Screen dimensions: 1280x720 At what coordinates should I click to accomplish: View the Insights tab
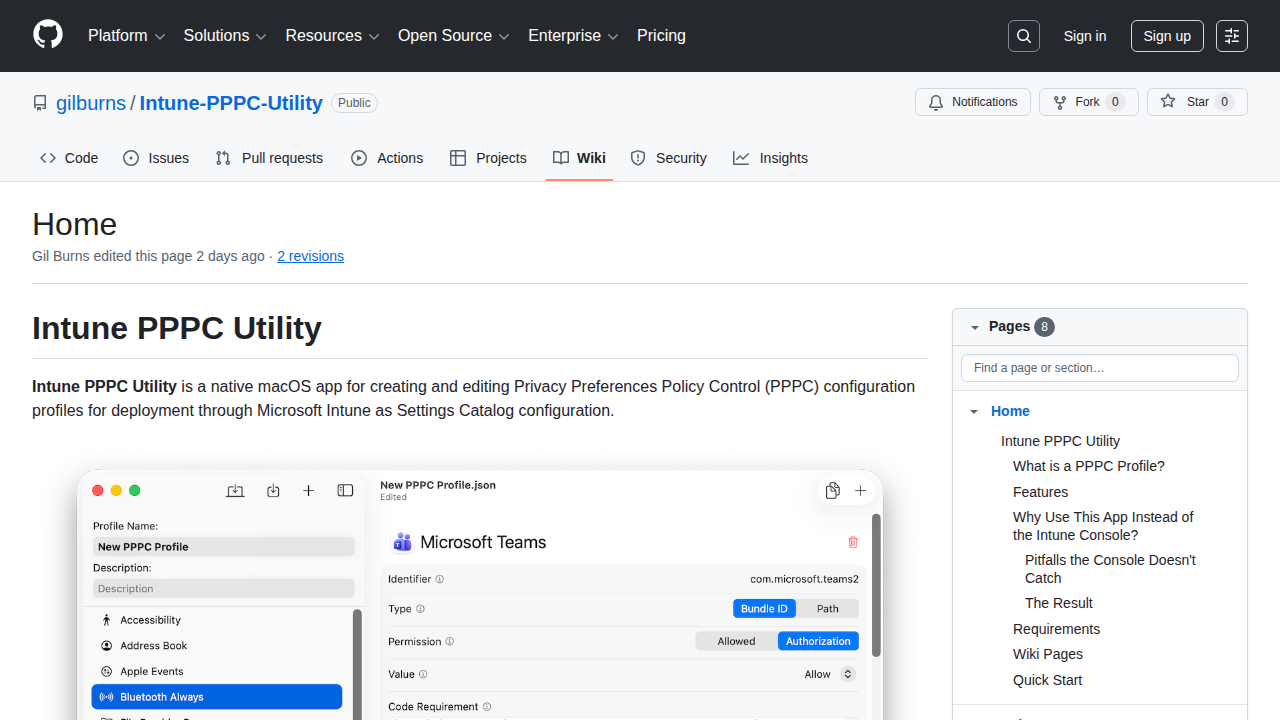tap(770, 158)
